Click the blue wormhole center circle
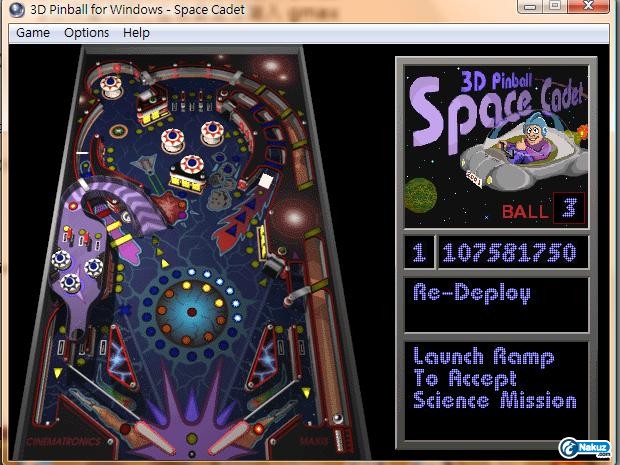 pos(192,312)
